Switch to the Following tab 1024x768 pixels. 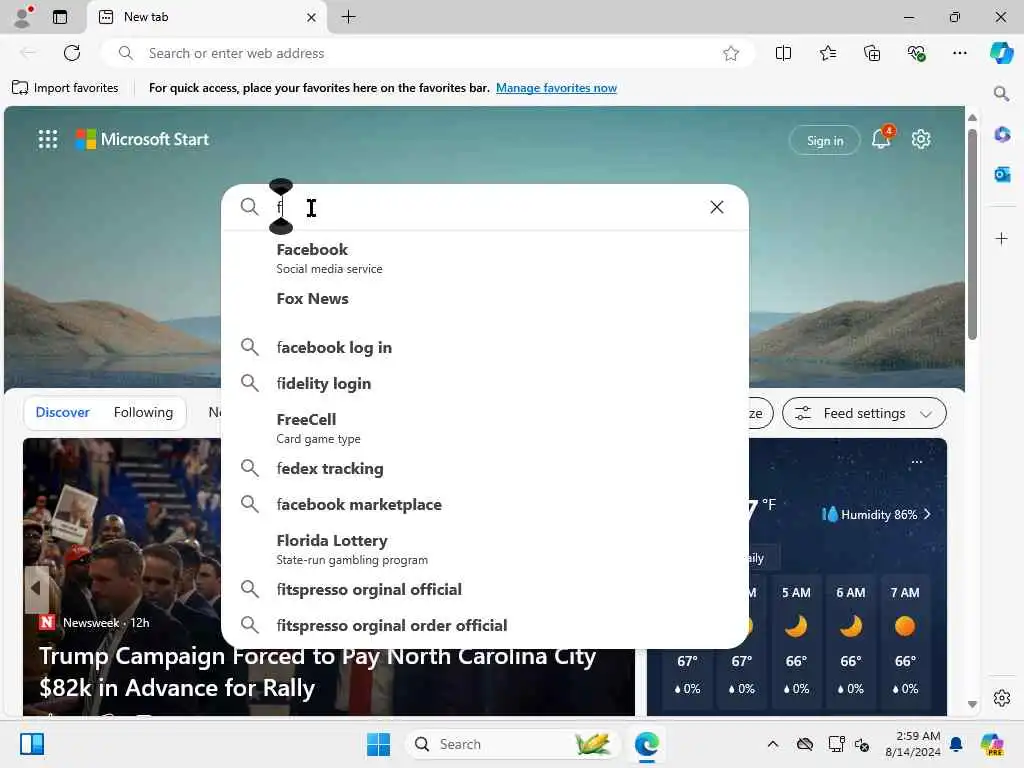coord(143,412)
